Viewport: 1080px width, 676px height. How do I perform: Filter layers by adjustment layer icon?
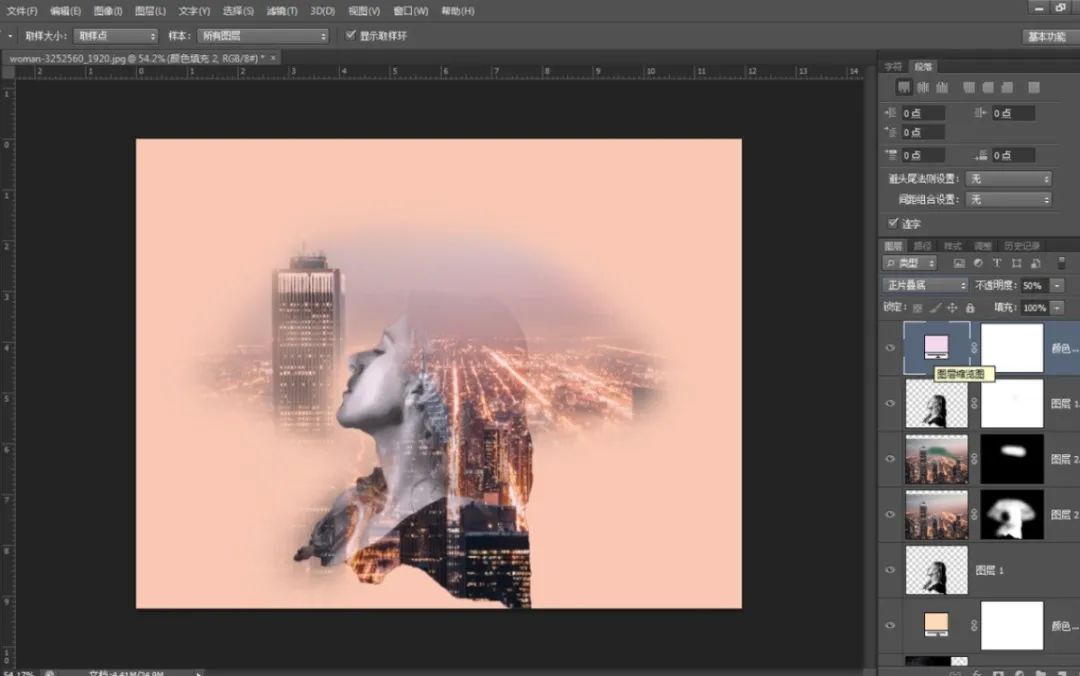[x=978, y=263]
